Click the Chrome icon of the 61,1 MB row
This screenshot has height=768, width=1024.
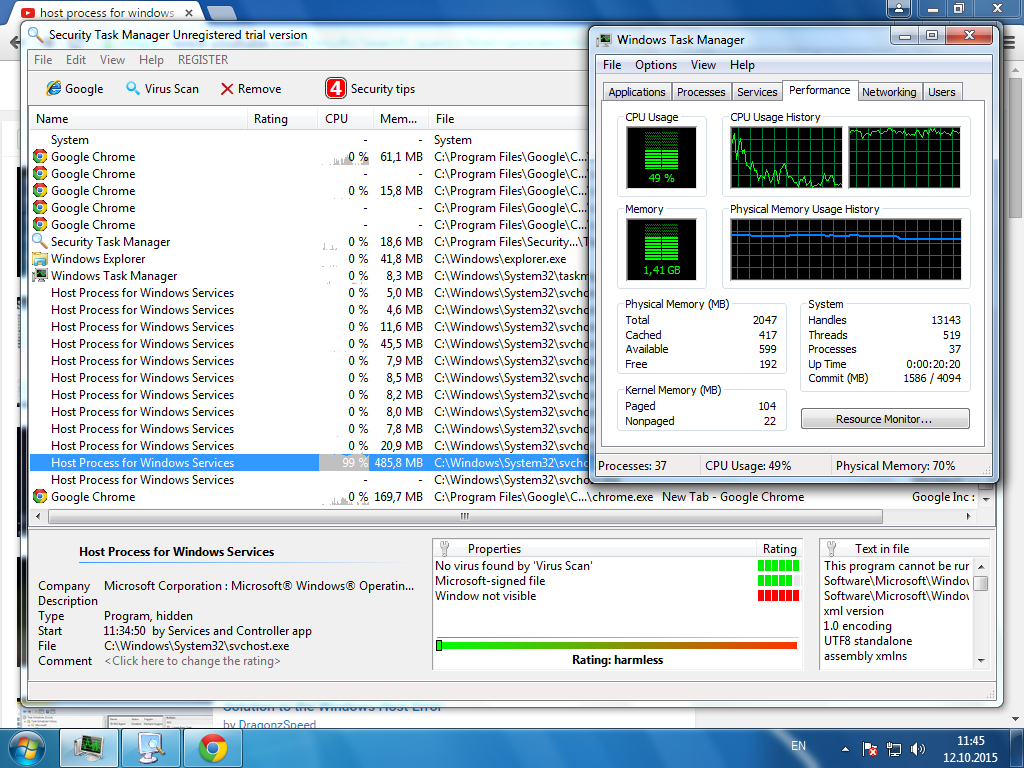click(x=40, y=157)
